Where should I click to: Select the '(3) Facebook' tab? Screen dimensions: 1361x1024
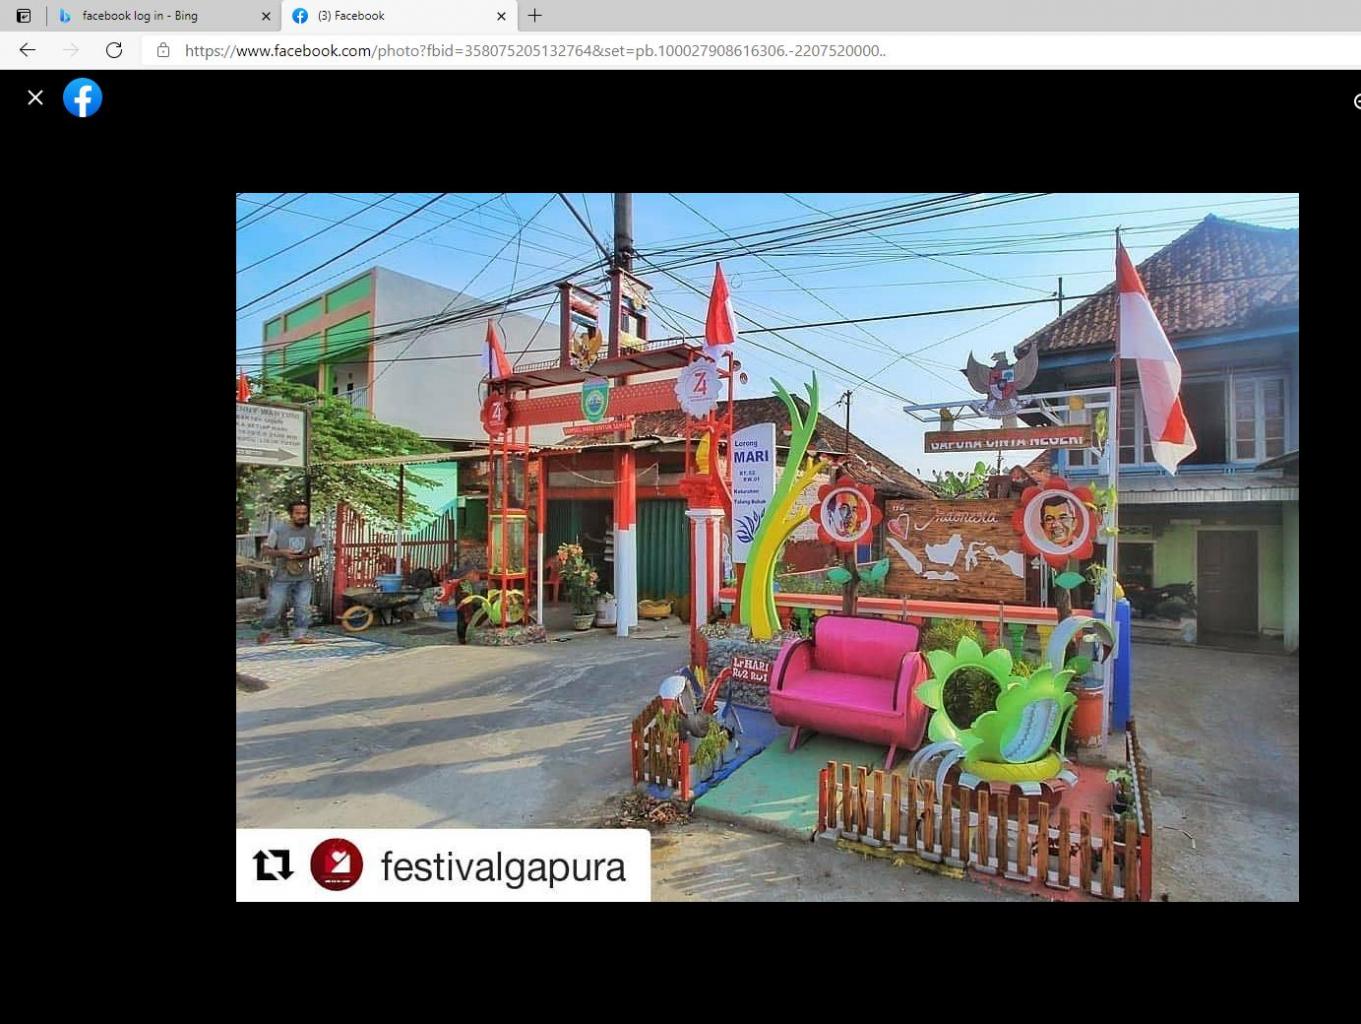point(390,16)
